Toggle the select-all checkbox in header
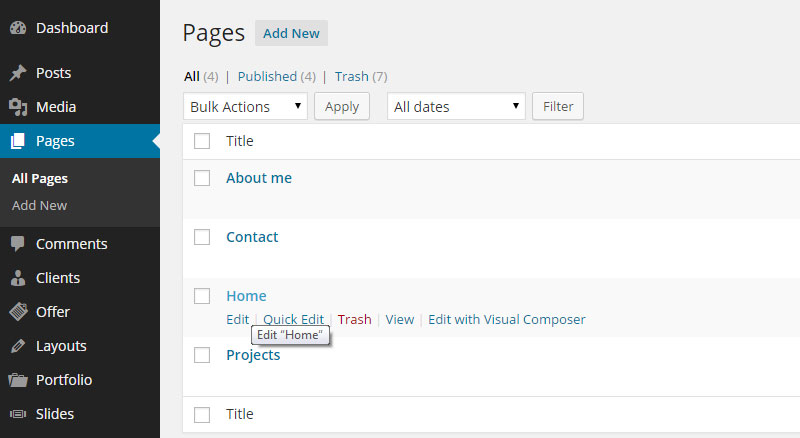800x438 pixels. [202, 141]
